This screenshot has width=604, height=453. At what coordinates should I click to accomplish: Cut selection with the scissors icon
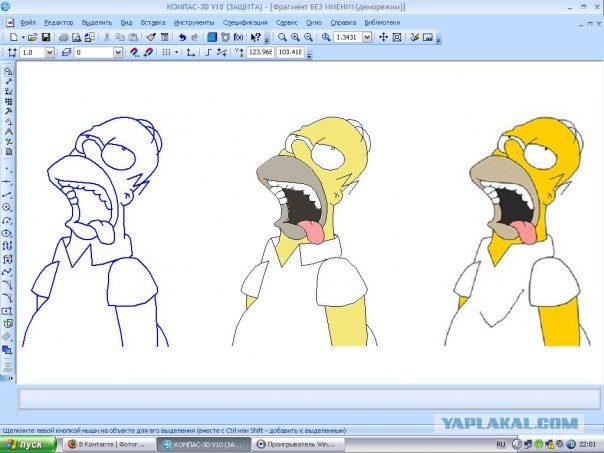tap(107, 37)
